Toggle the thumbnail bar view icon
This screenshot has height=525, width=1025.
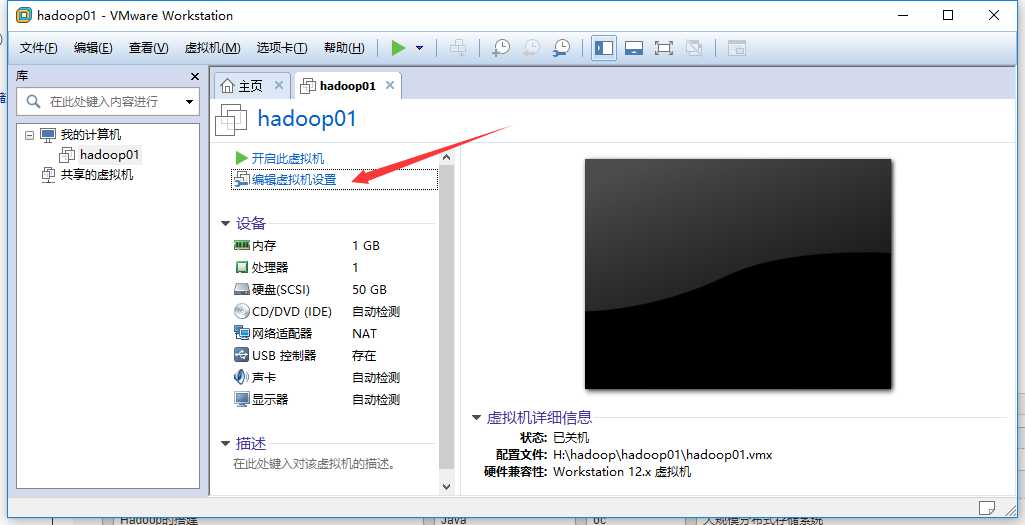pyautogui.click(x=633, y=48)
